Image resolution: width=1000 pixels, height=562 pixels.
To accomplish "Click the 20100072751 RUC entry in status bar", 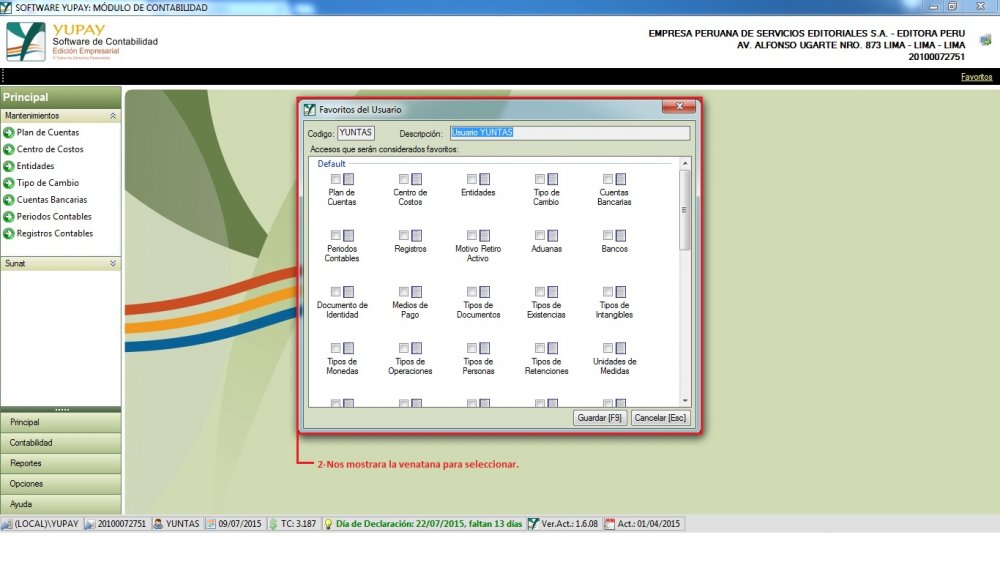I will tap(121, 524).
